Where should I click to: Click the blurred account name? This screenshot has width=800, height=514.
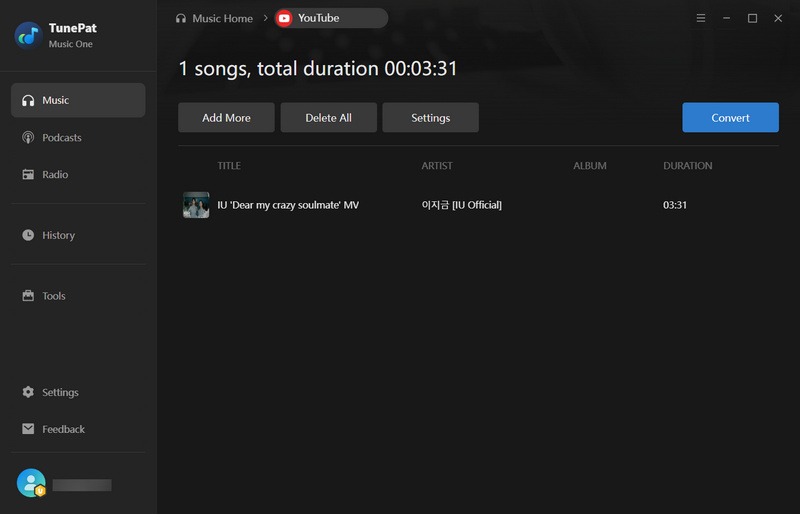(x=82, y=485)
